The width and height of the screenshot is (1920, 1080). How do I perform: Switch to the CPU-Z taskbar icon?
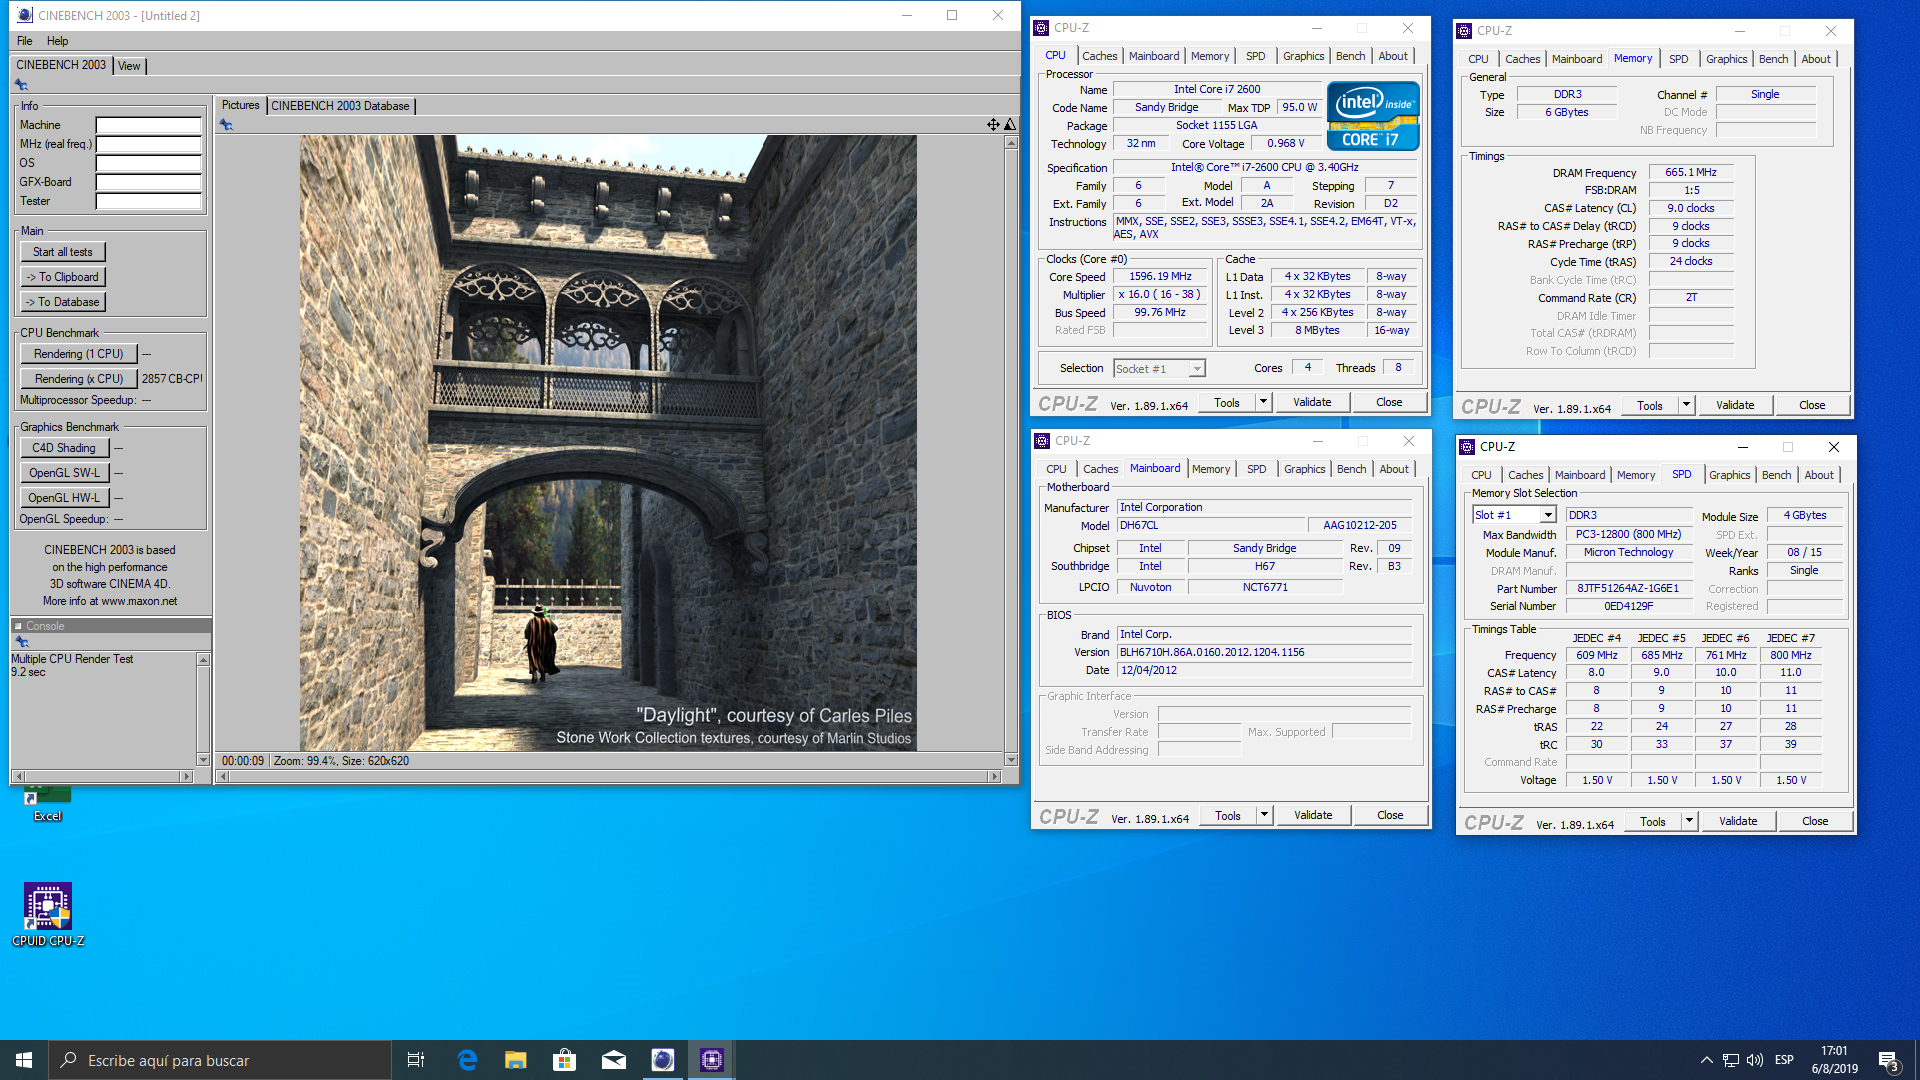[712, 1060]
